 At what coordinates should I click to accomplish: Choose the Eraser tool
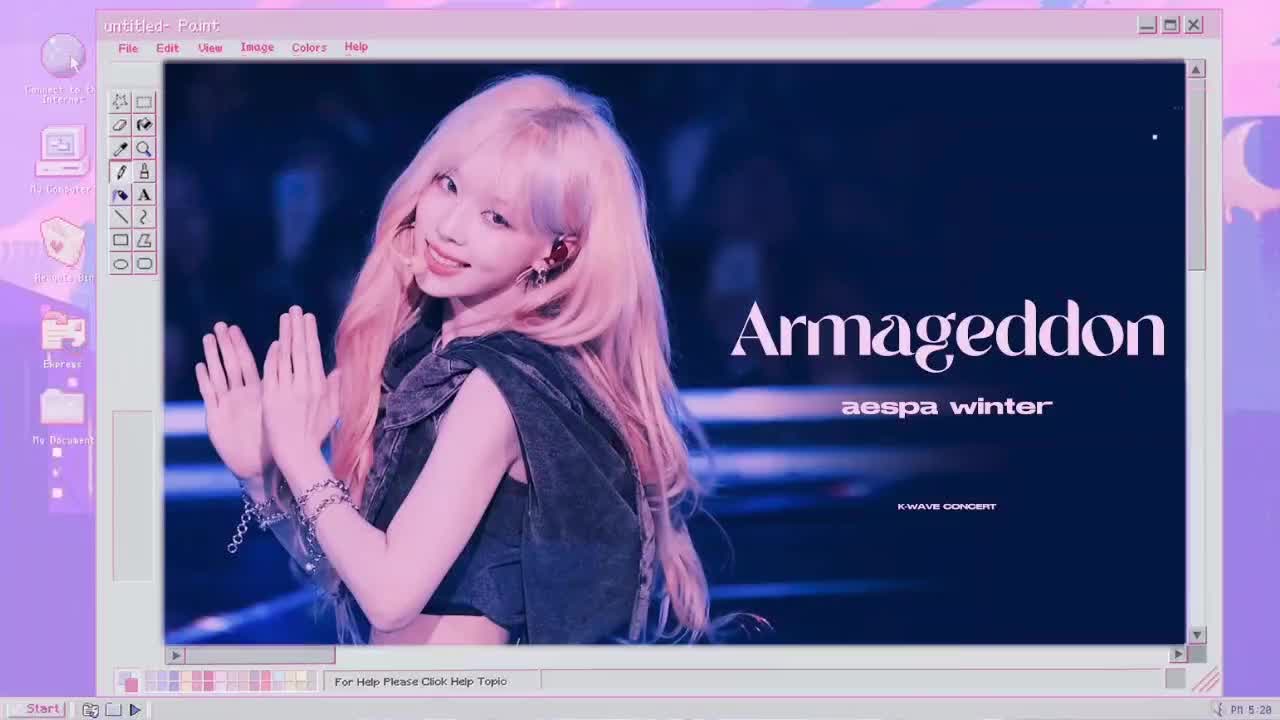point(120,125)
